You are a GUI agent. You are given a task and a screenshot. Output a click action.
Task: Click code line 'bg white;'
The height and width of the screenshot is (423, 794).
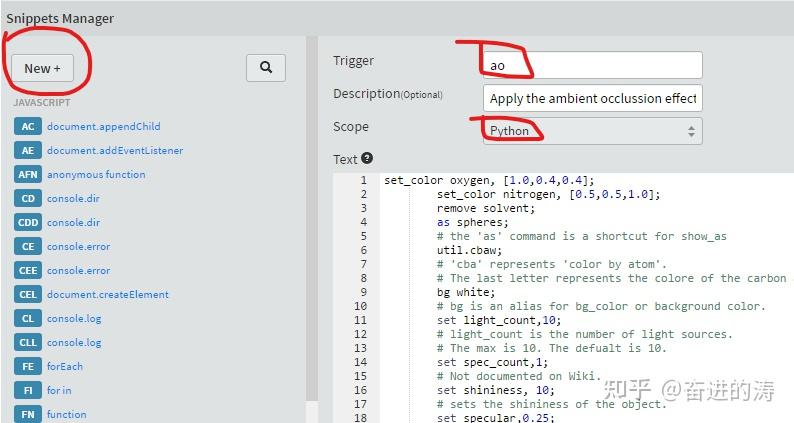pos(466,292)
